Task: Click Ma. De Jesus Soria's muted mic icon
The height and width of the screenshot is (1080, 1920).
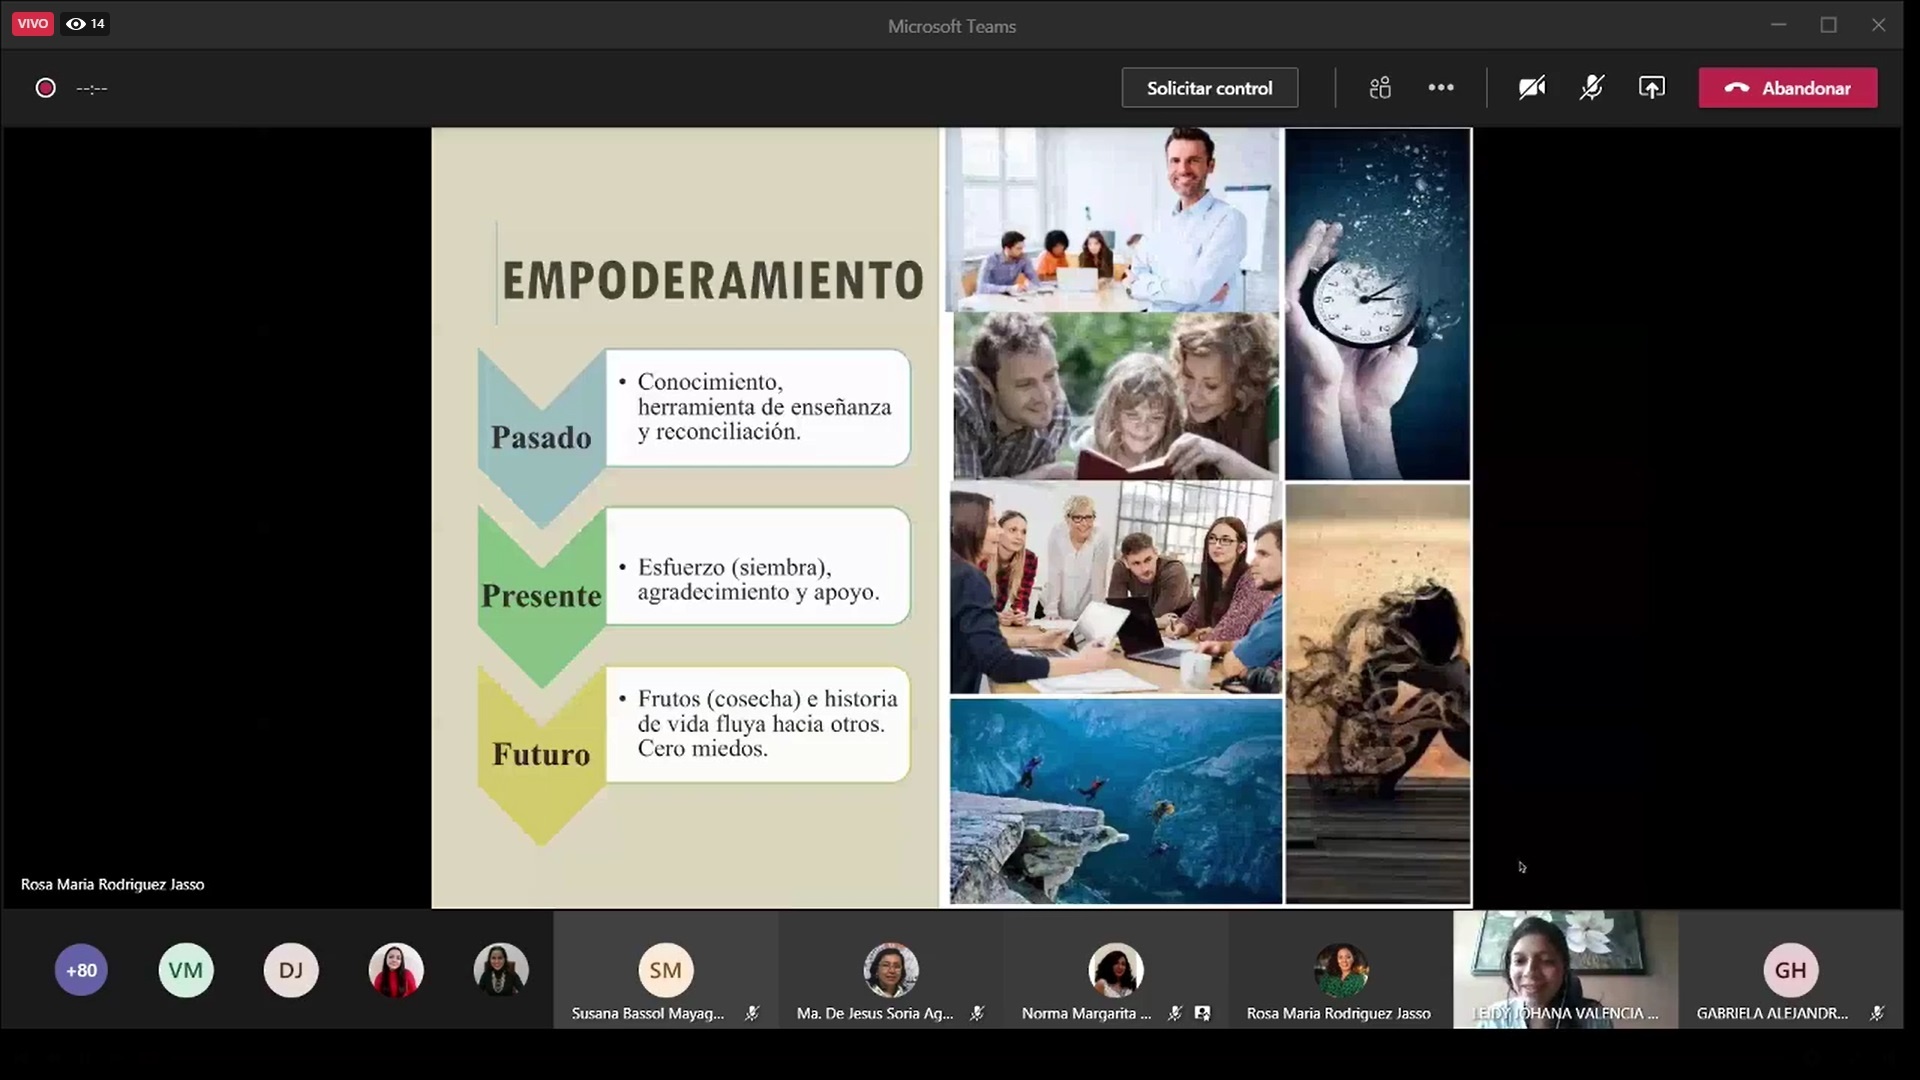Action: [x=977, y=1013]
